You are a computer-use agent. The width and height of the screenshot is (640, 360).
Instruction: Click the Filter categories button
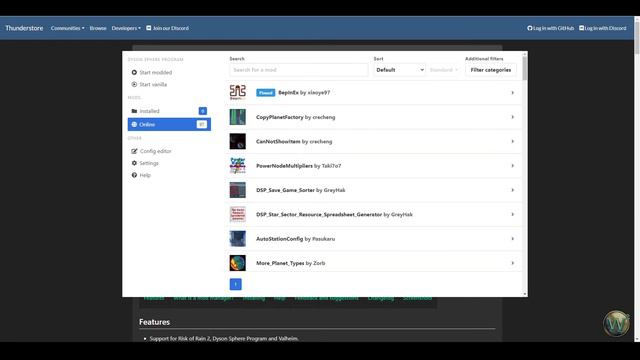491,70
